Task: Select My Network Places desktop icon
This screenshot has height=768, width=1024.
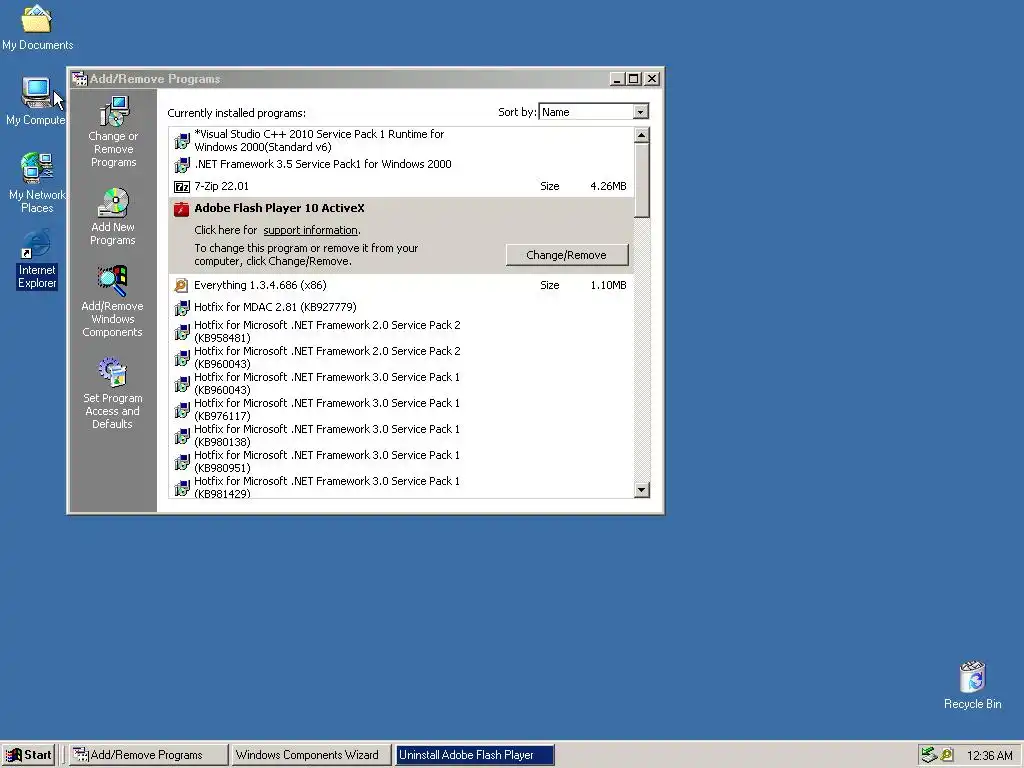Action: [x=37, y=168]
